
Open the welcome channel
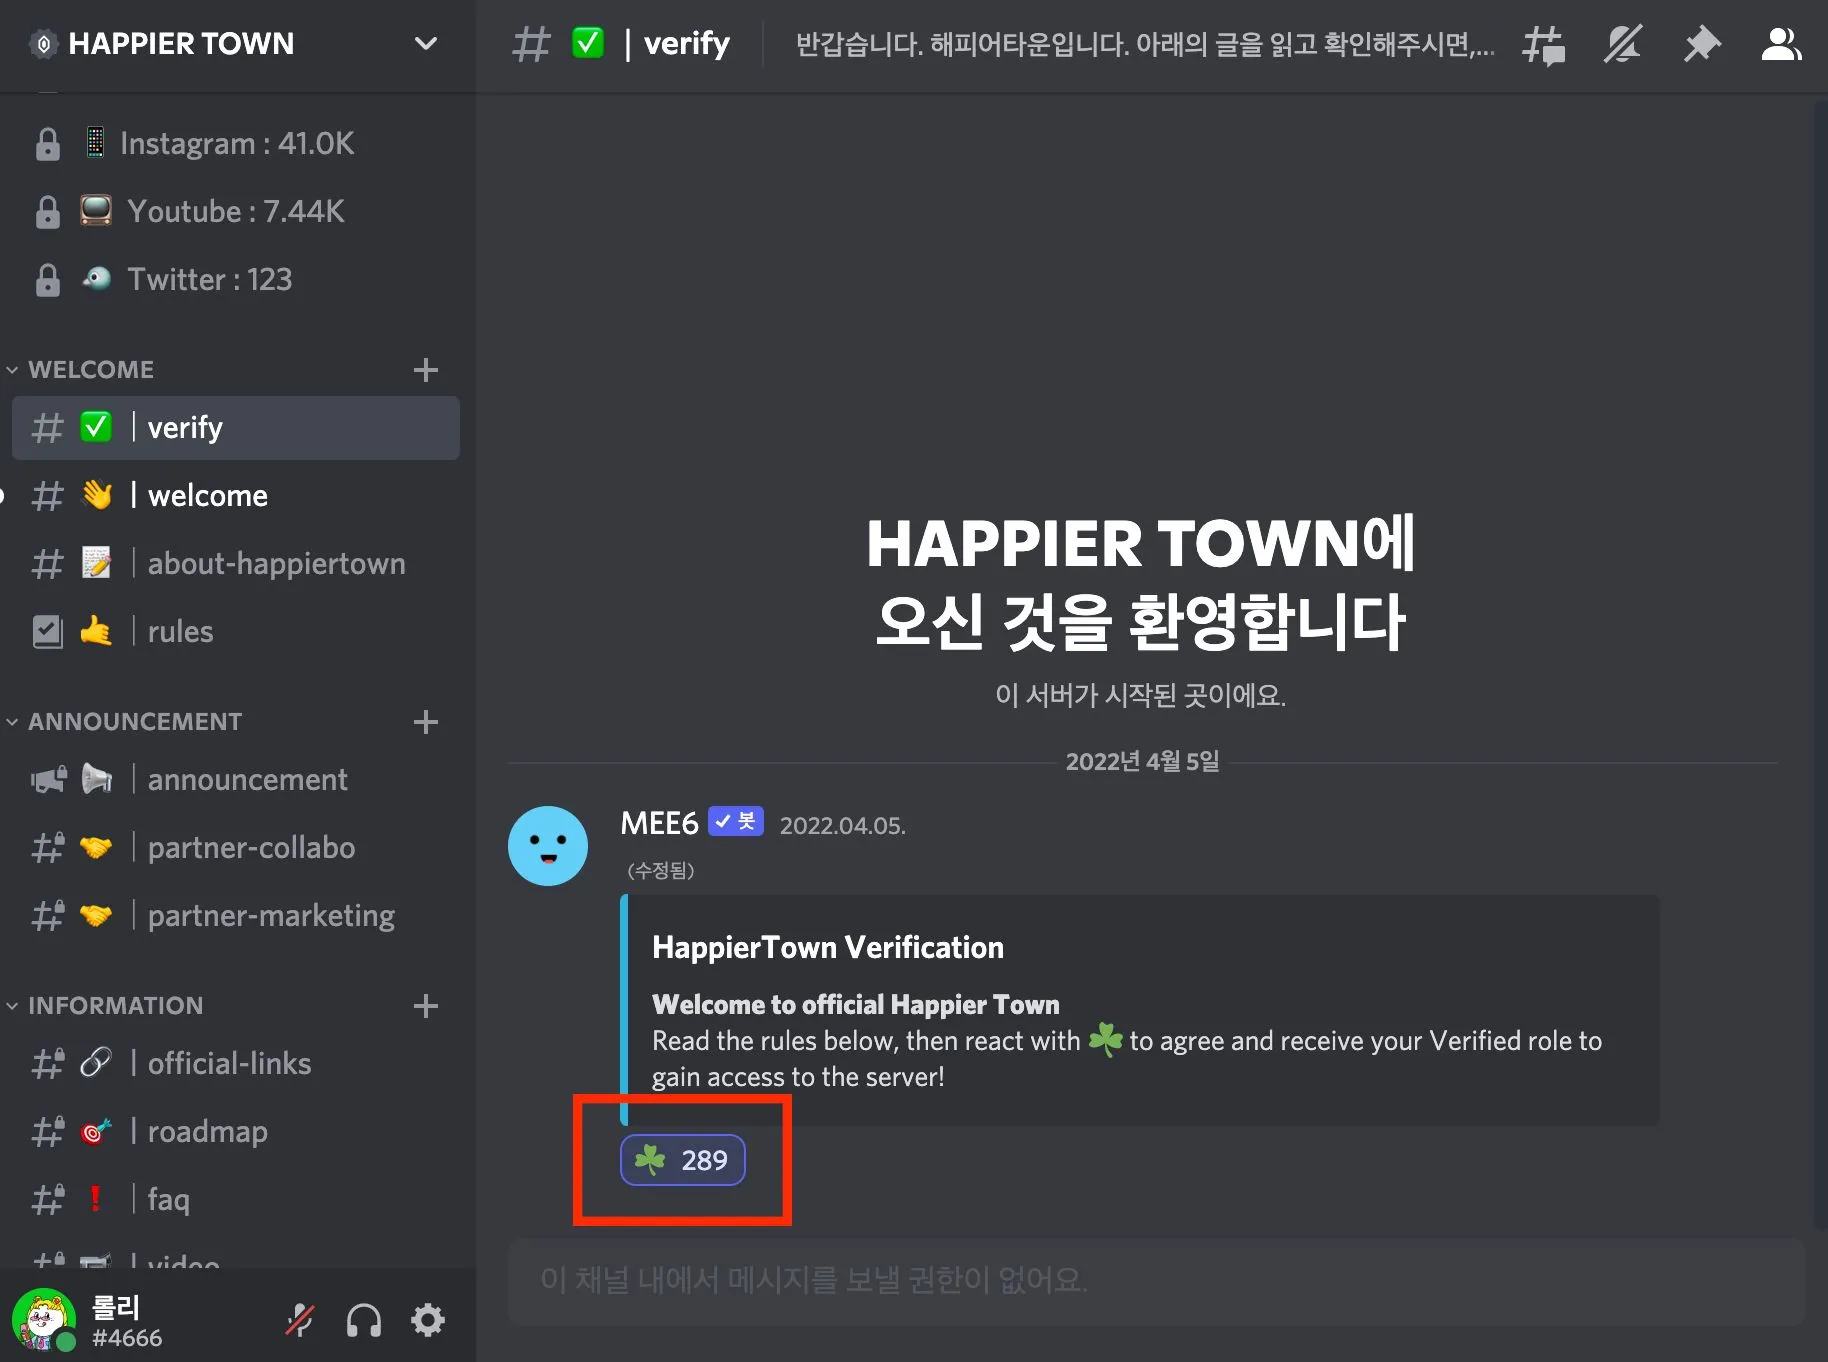pos(236,496)
